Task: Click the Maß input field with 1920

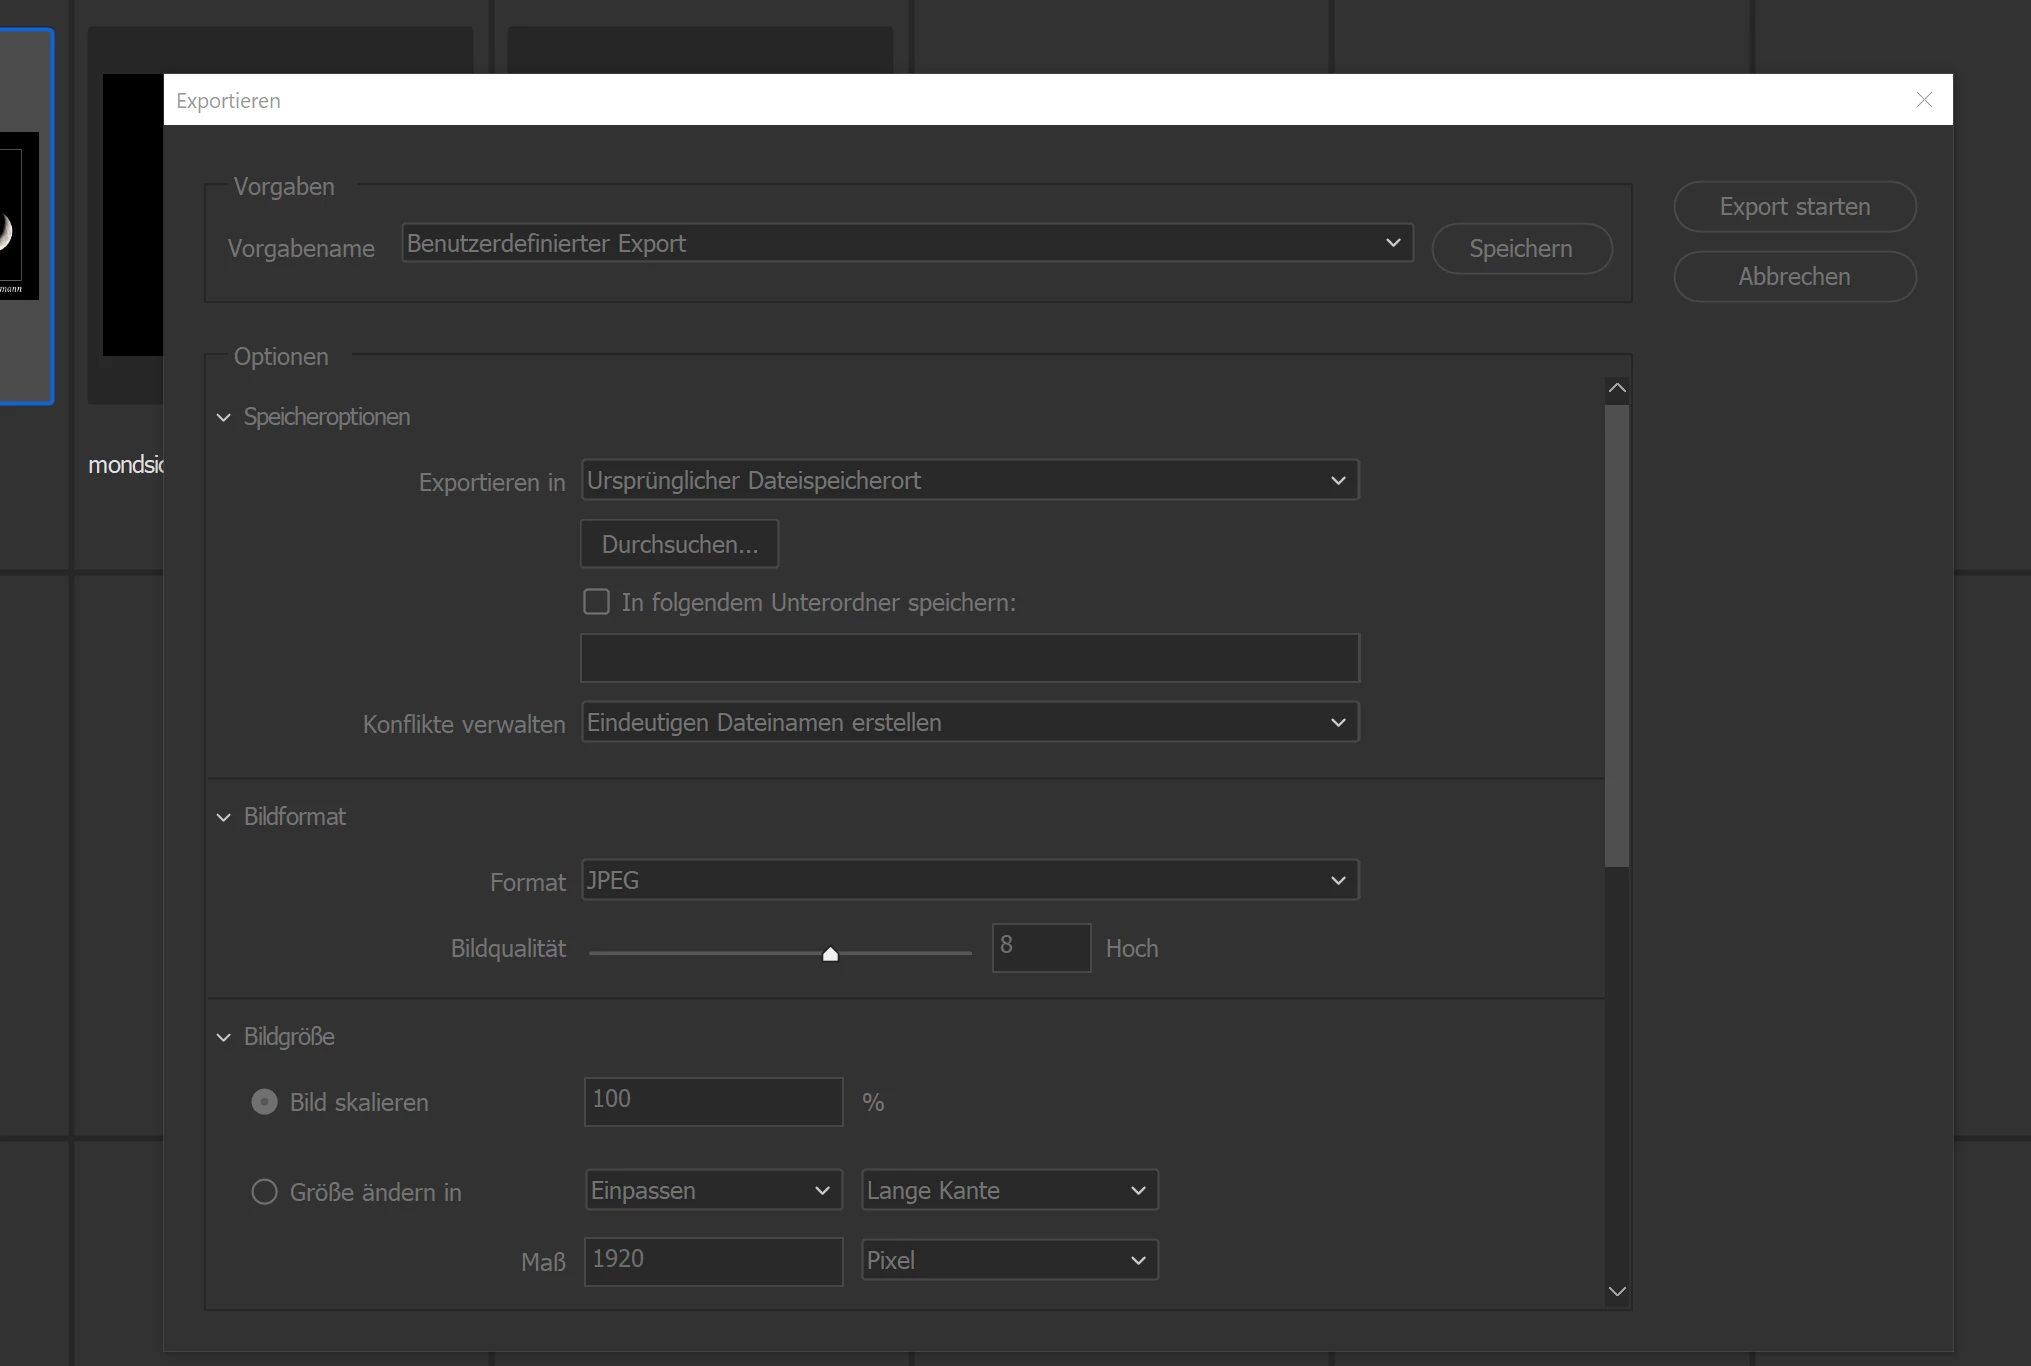Action: click(712, 1260)
